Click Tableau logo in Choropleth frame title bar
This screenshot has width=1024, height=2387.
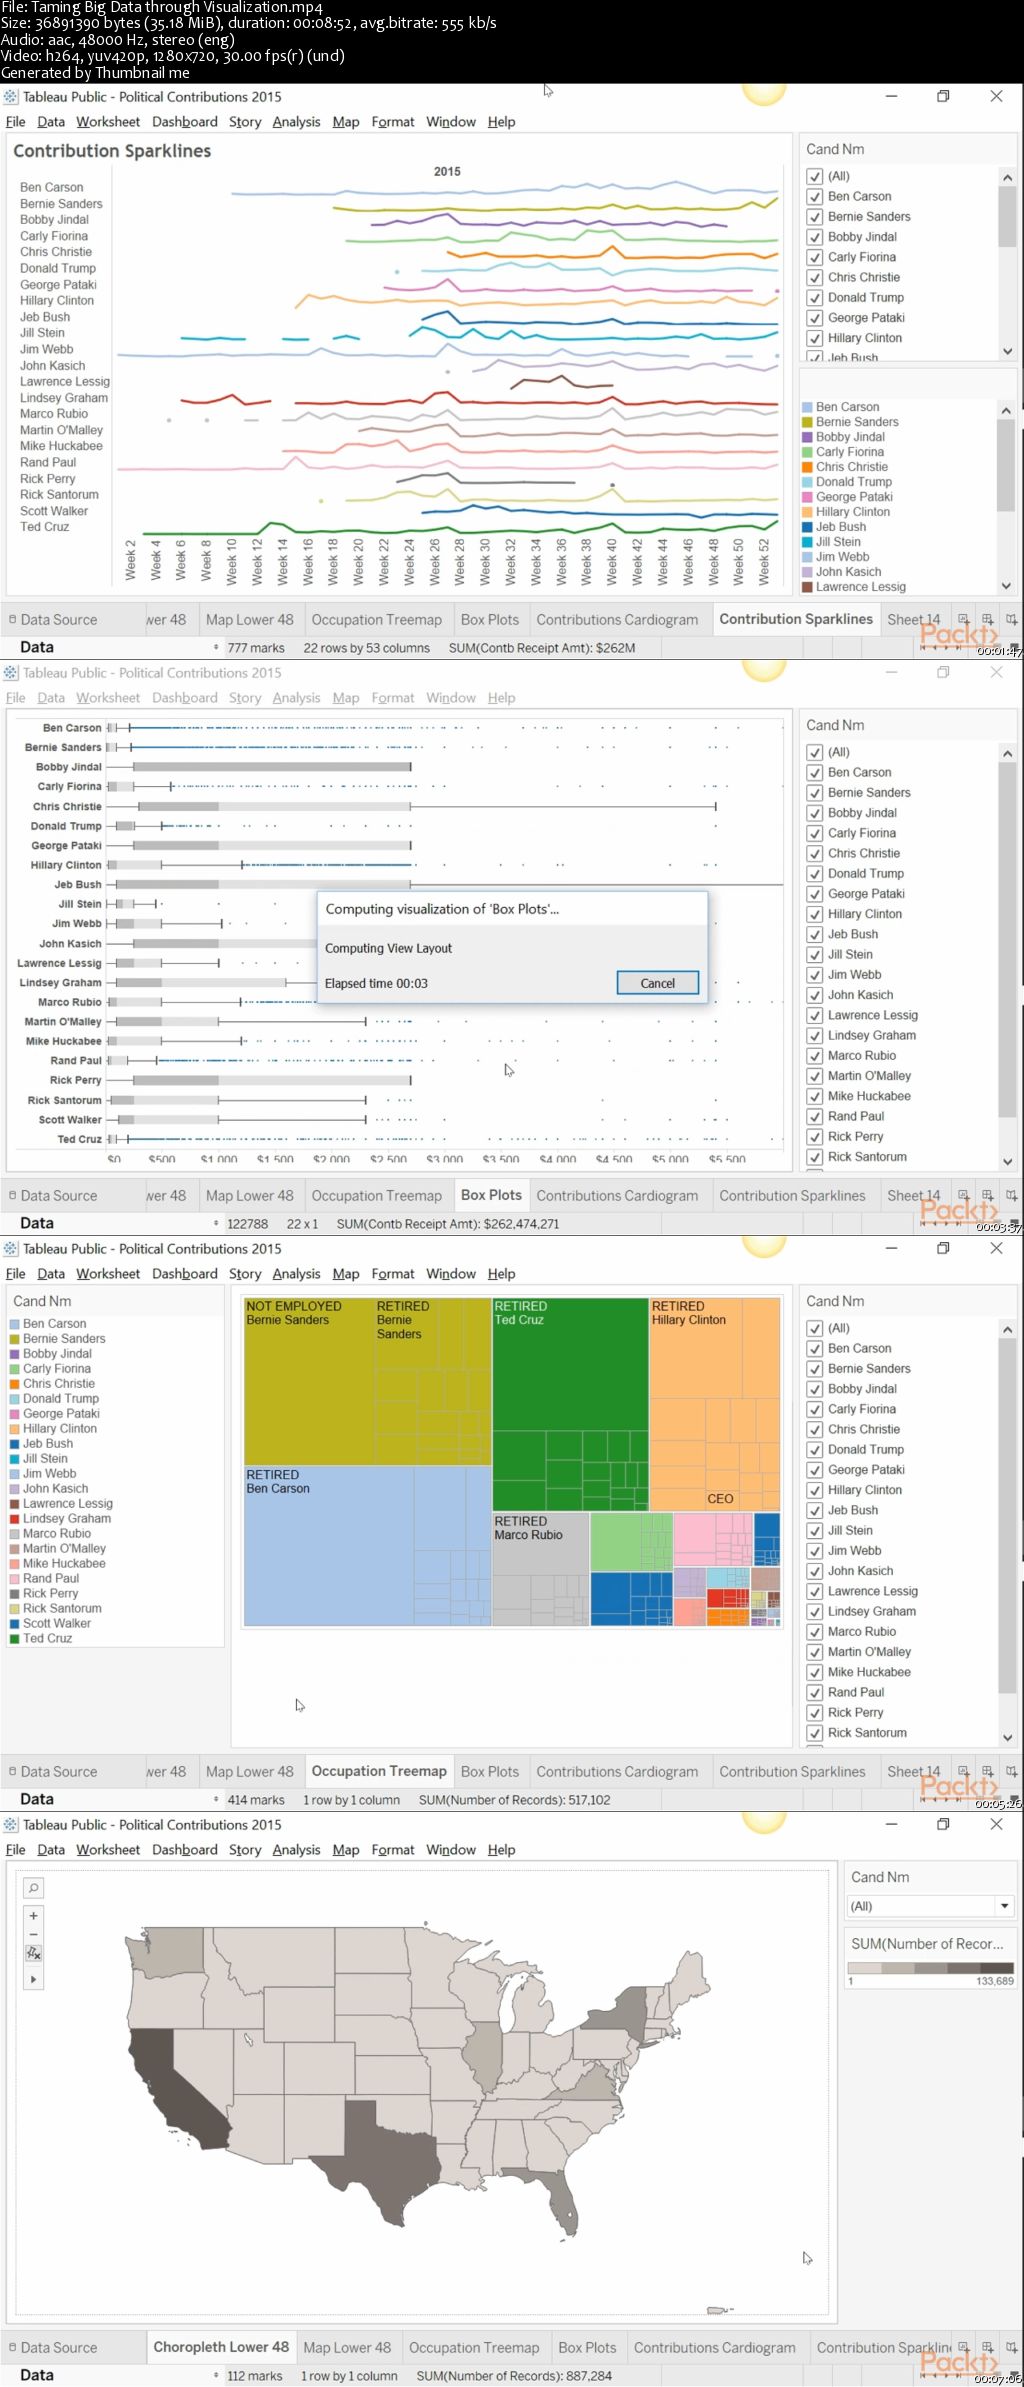(11, 1825)
